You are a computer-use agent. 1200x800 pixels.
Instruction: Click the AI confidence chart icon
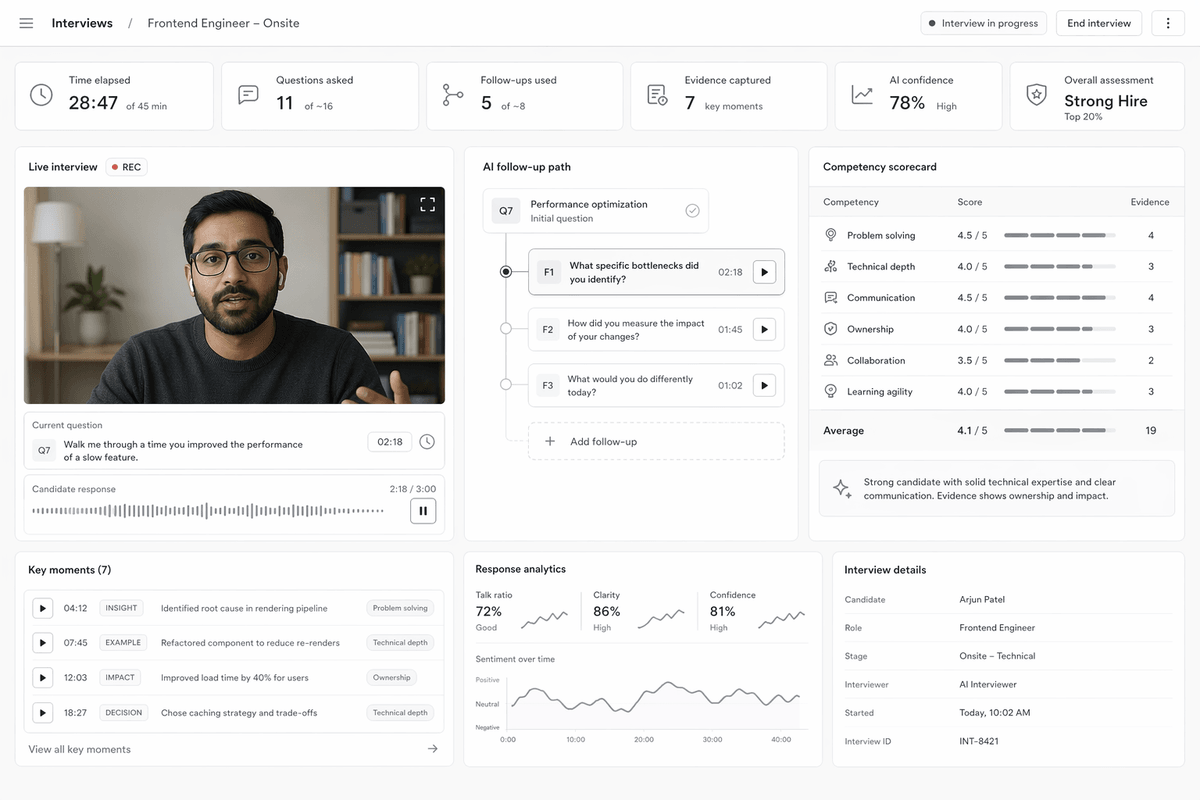862,95
